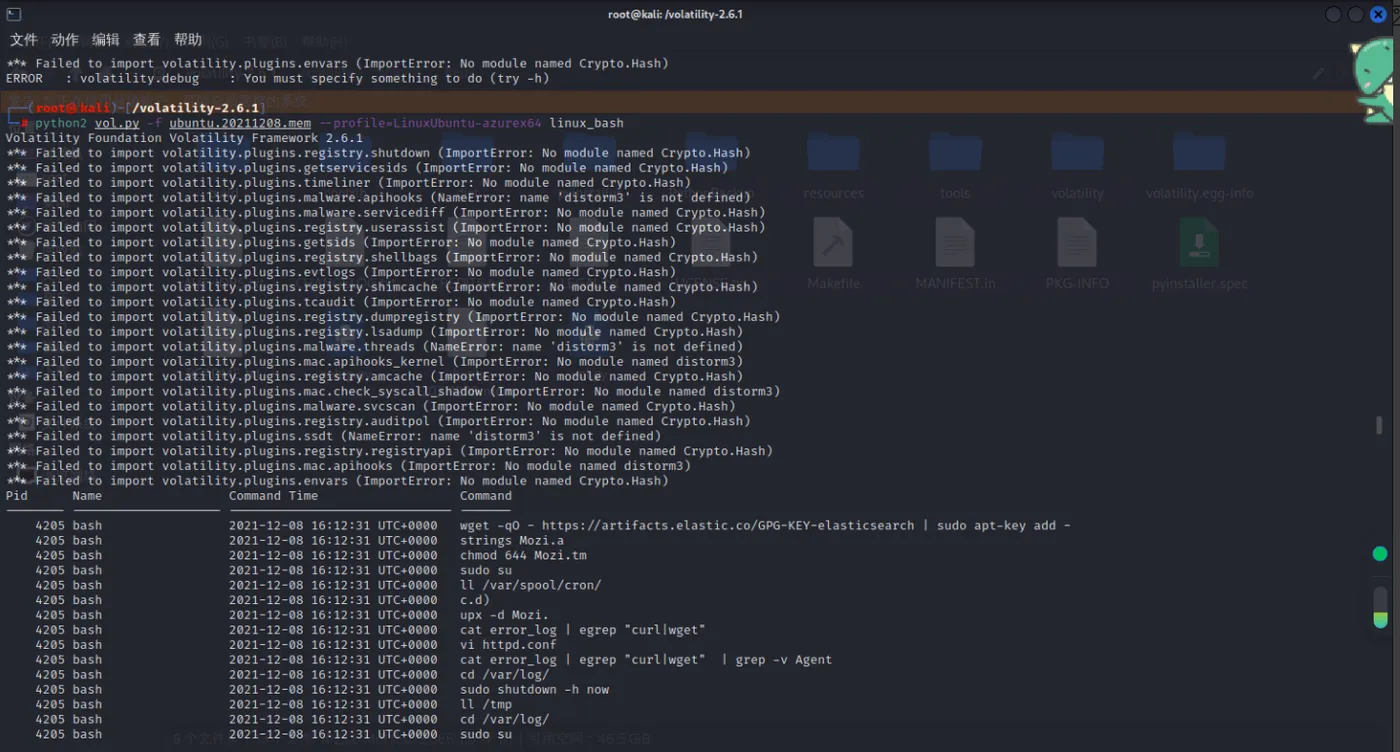This screenshot has height=752, width=1400.
Task: Click the Pid column header
Action: (17, 496)
